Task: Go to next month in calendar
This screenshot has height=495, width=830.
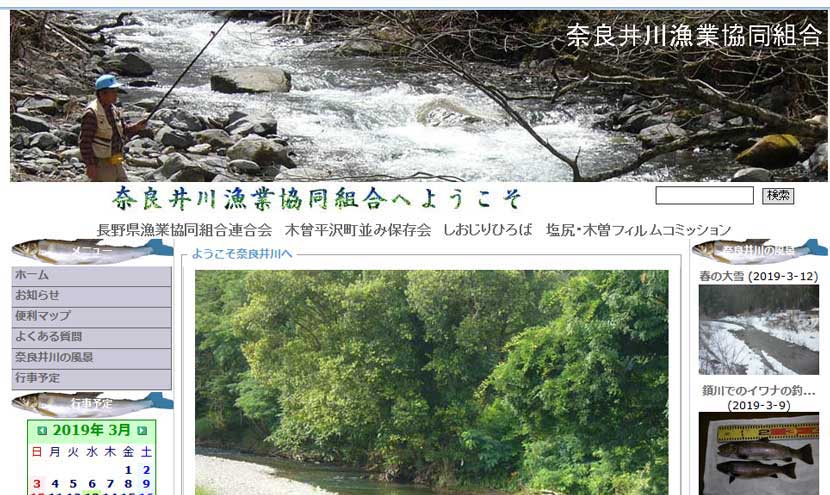Action: [x=142, y=431]
